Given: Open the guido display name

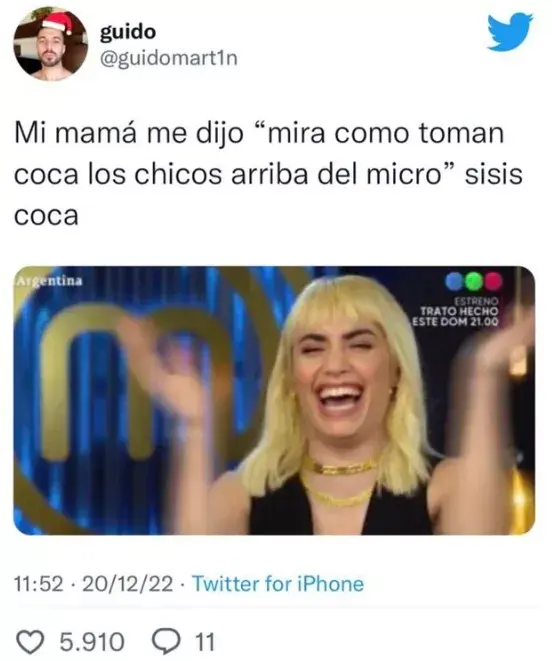Looking at the screenshot, I should (128, 31).
